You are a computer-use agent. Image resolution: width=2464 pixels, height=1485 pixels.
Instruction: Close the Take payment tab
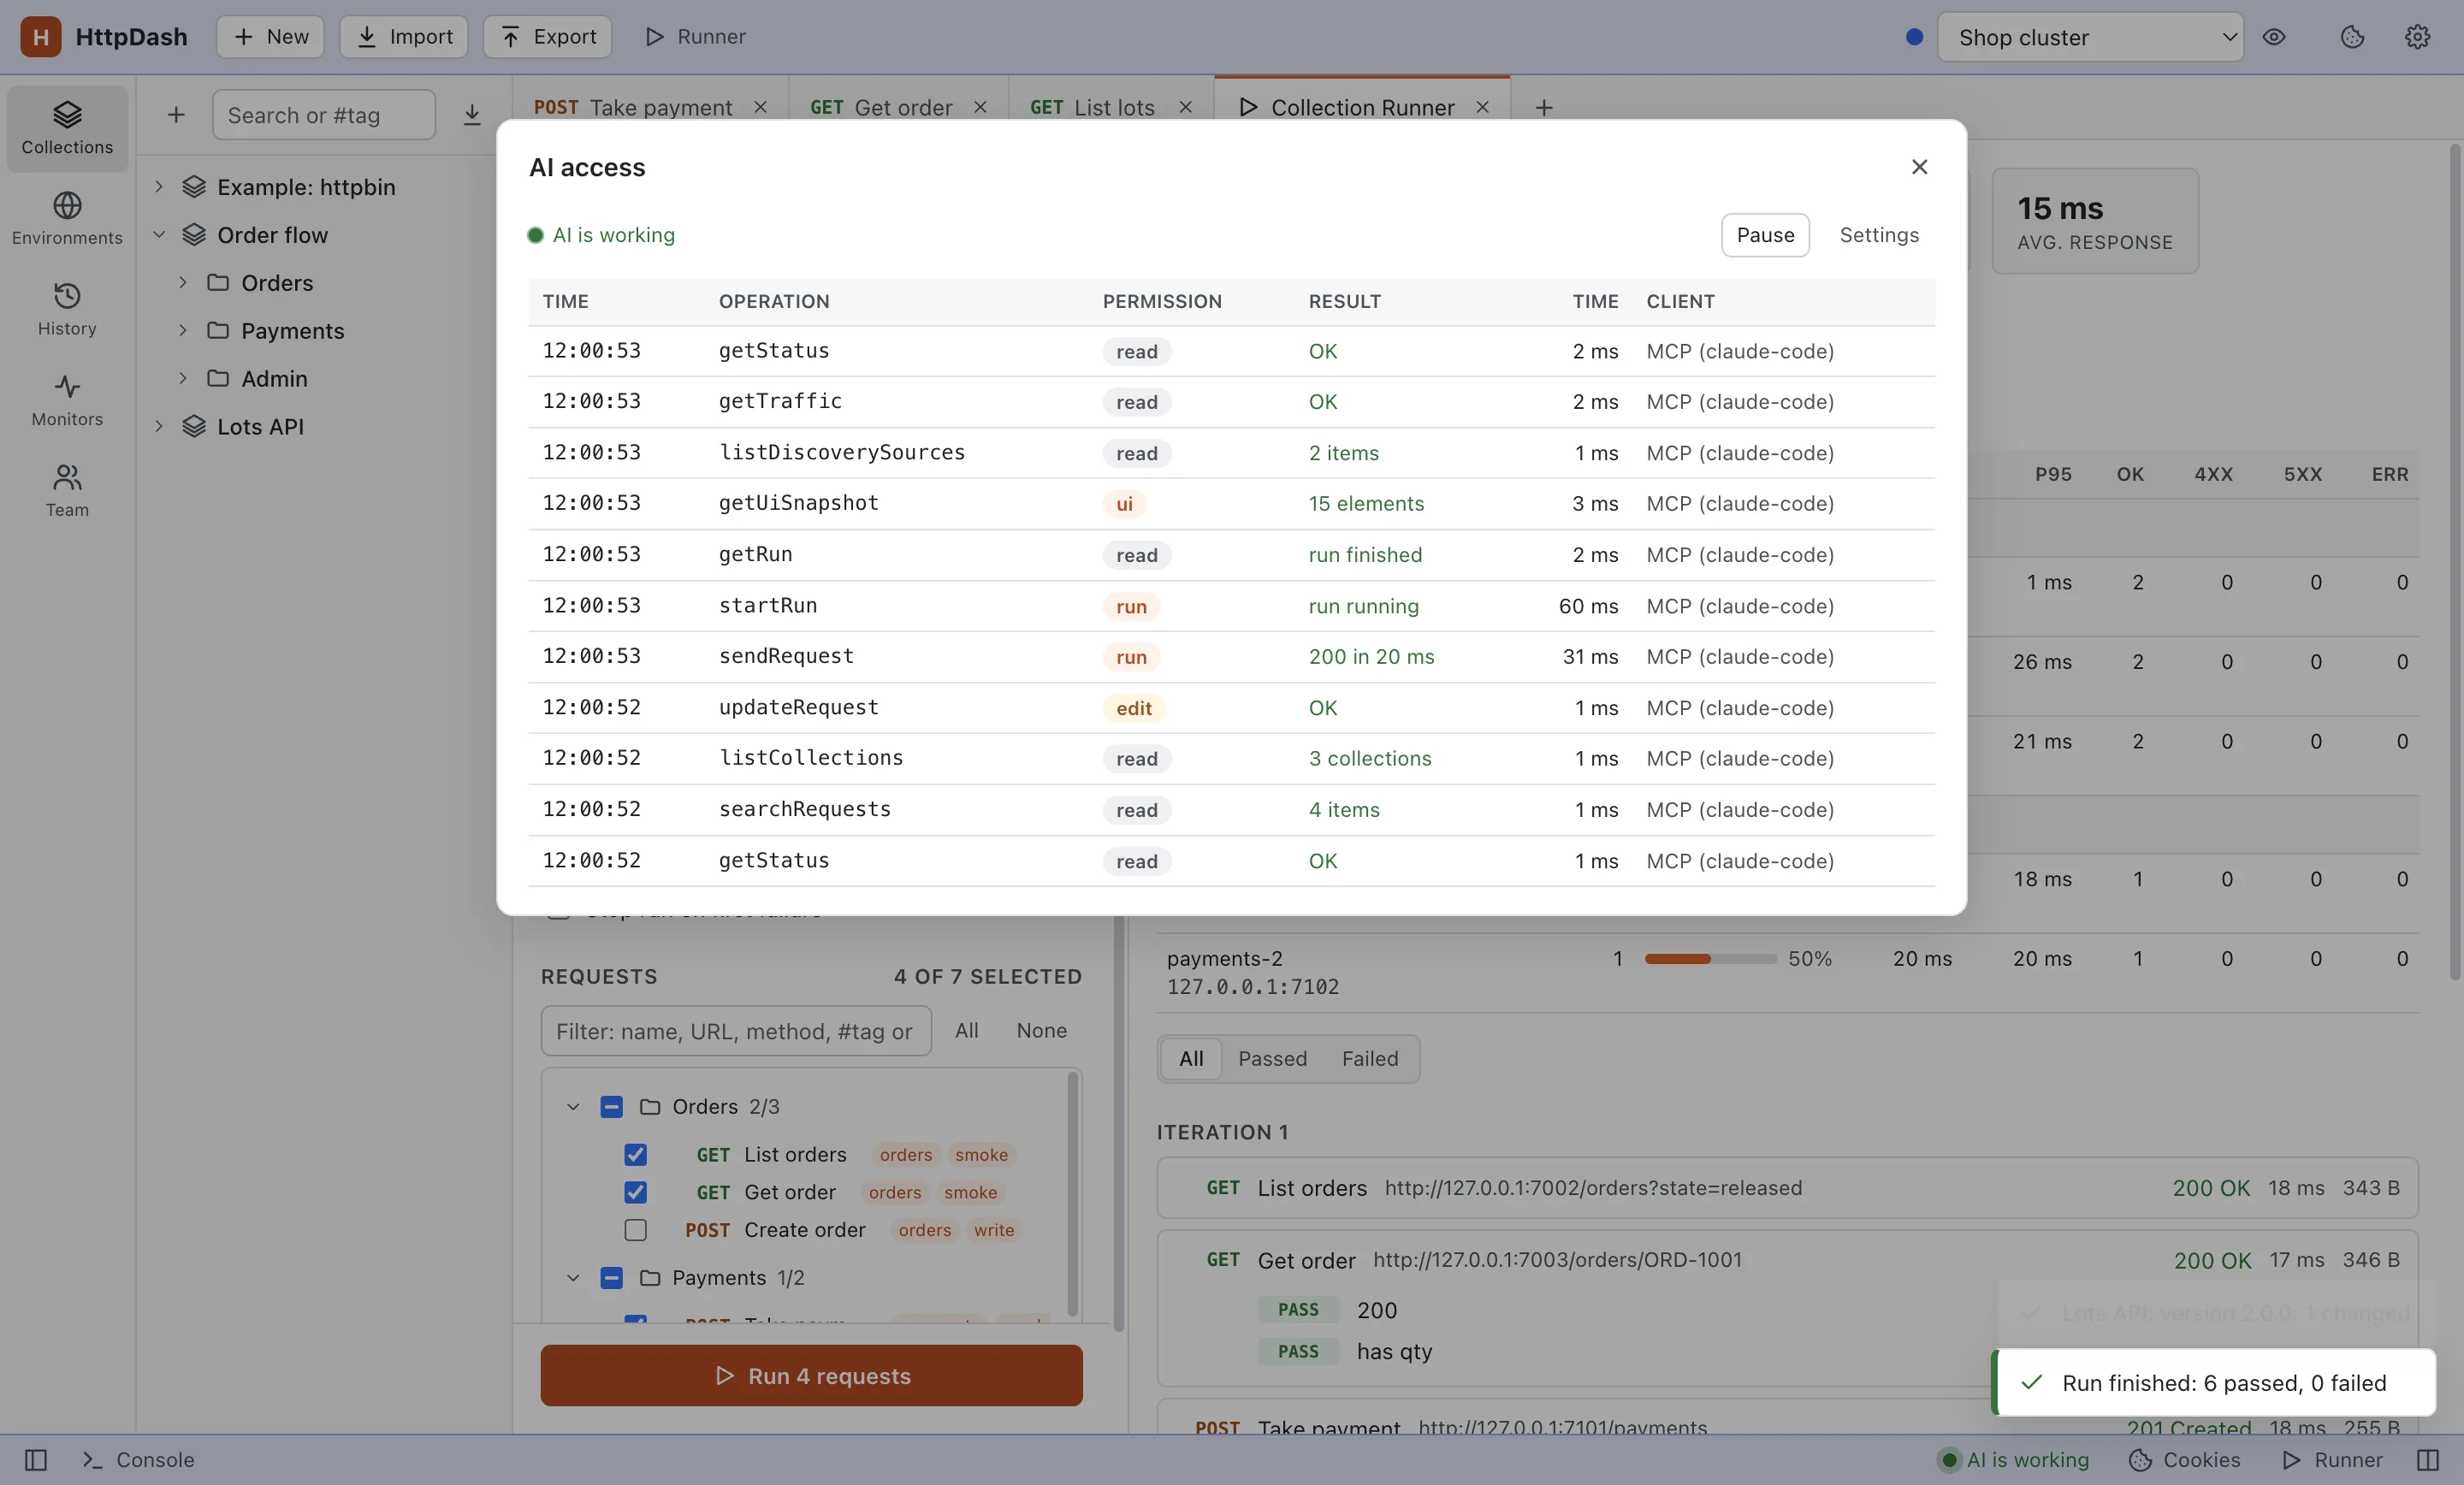(761, 107)
